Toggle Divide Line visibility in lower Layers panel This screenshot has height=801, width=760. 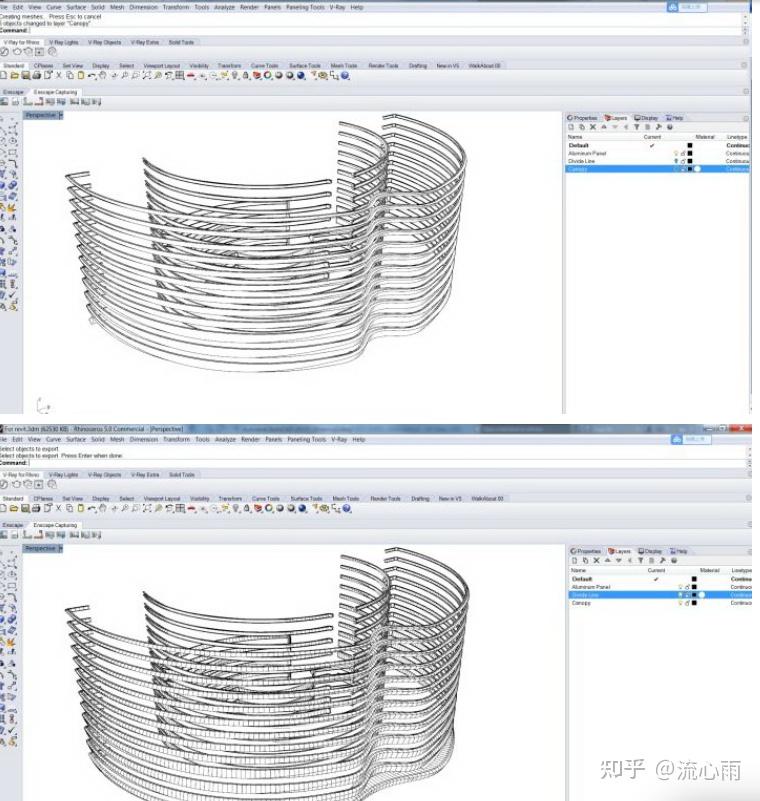(x=680, y=595)
